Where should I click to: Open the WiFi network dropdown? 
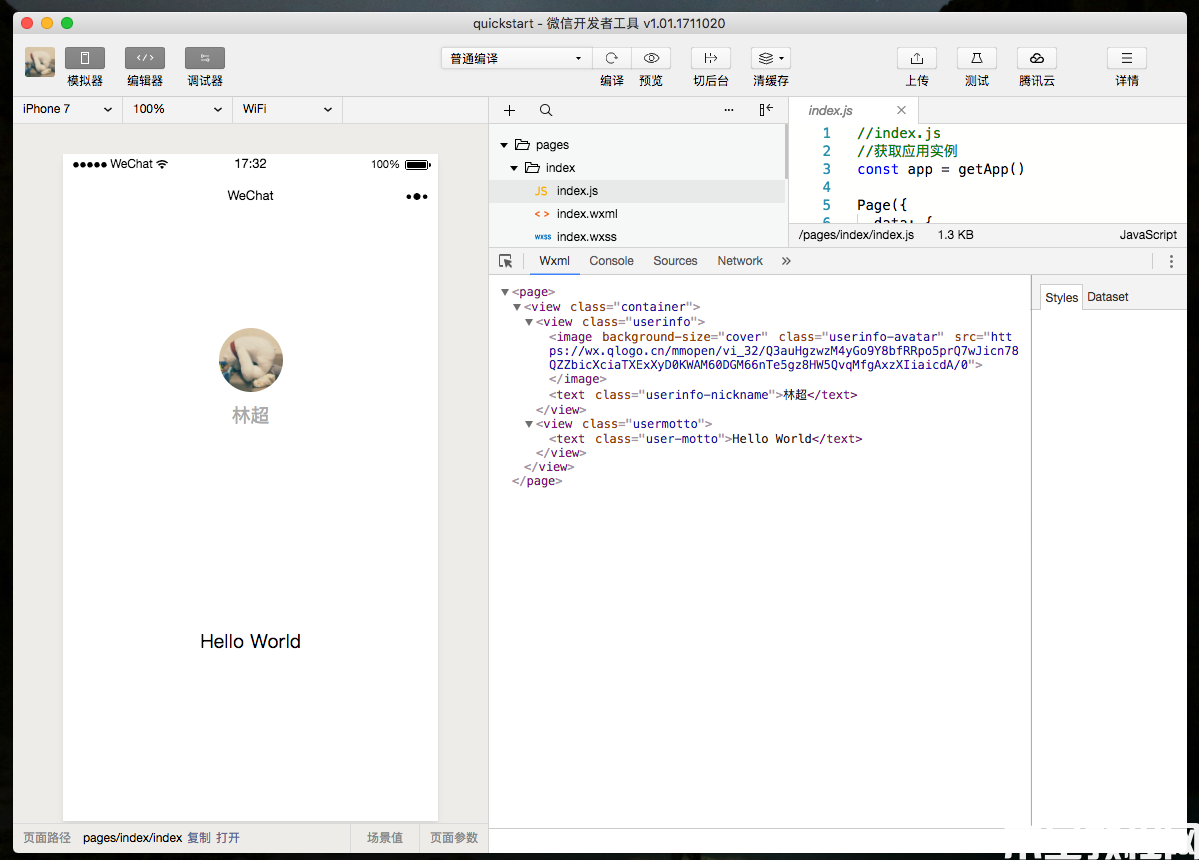tap(288, 109)
